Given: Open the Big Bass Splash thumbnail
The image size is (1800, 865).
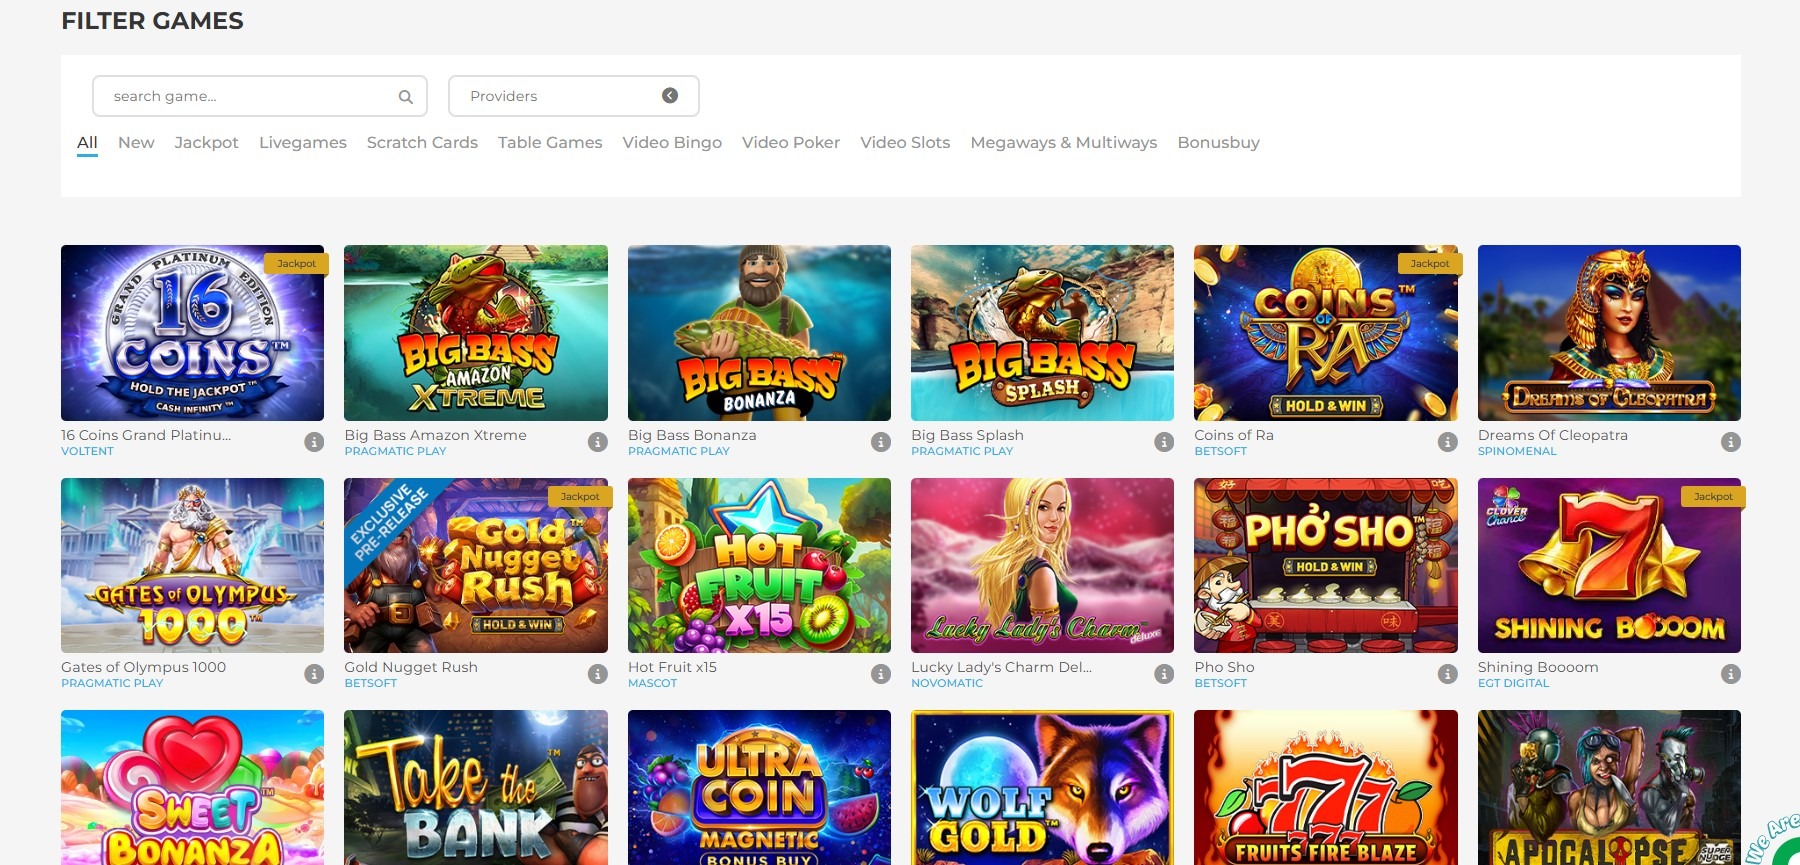Looking at the screenshot, I should [x=1042, y=333].
